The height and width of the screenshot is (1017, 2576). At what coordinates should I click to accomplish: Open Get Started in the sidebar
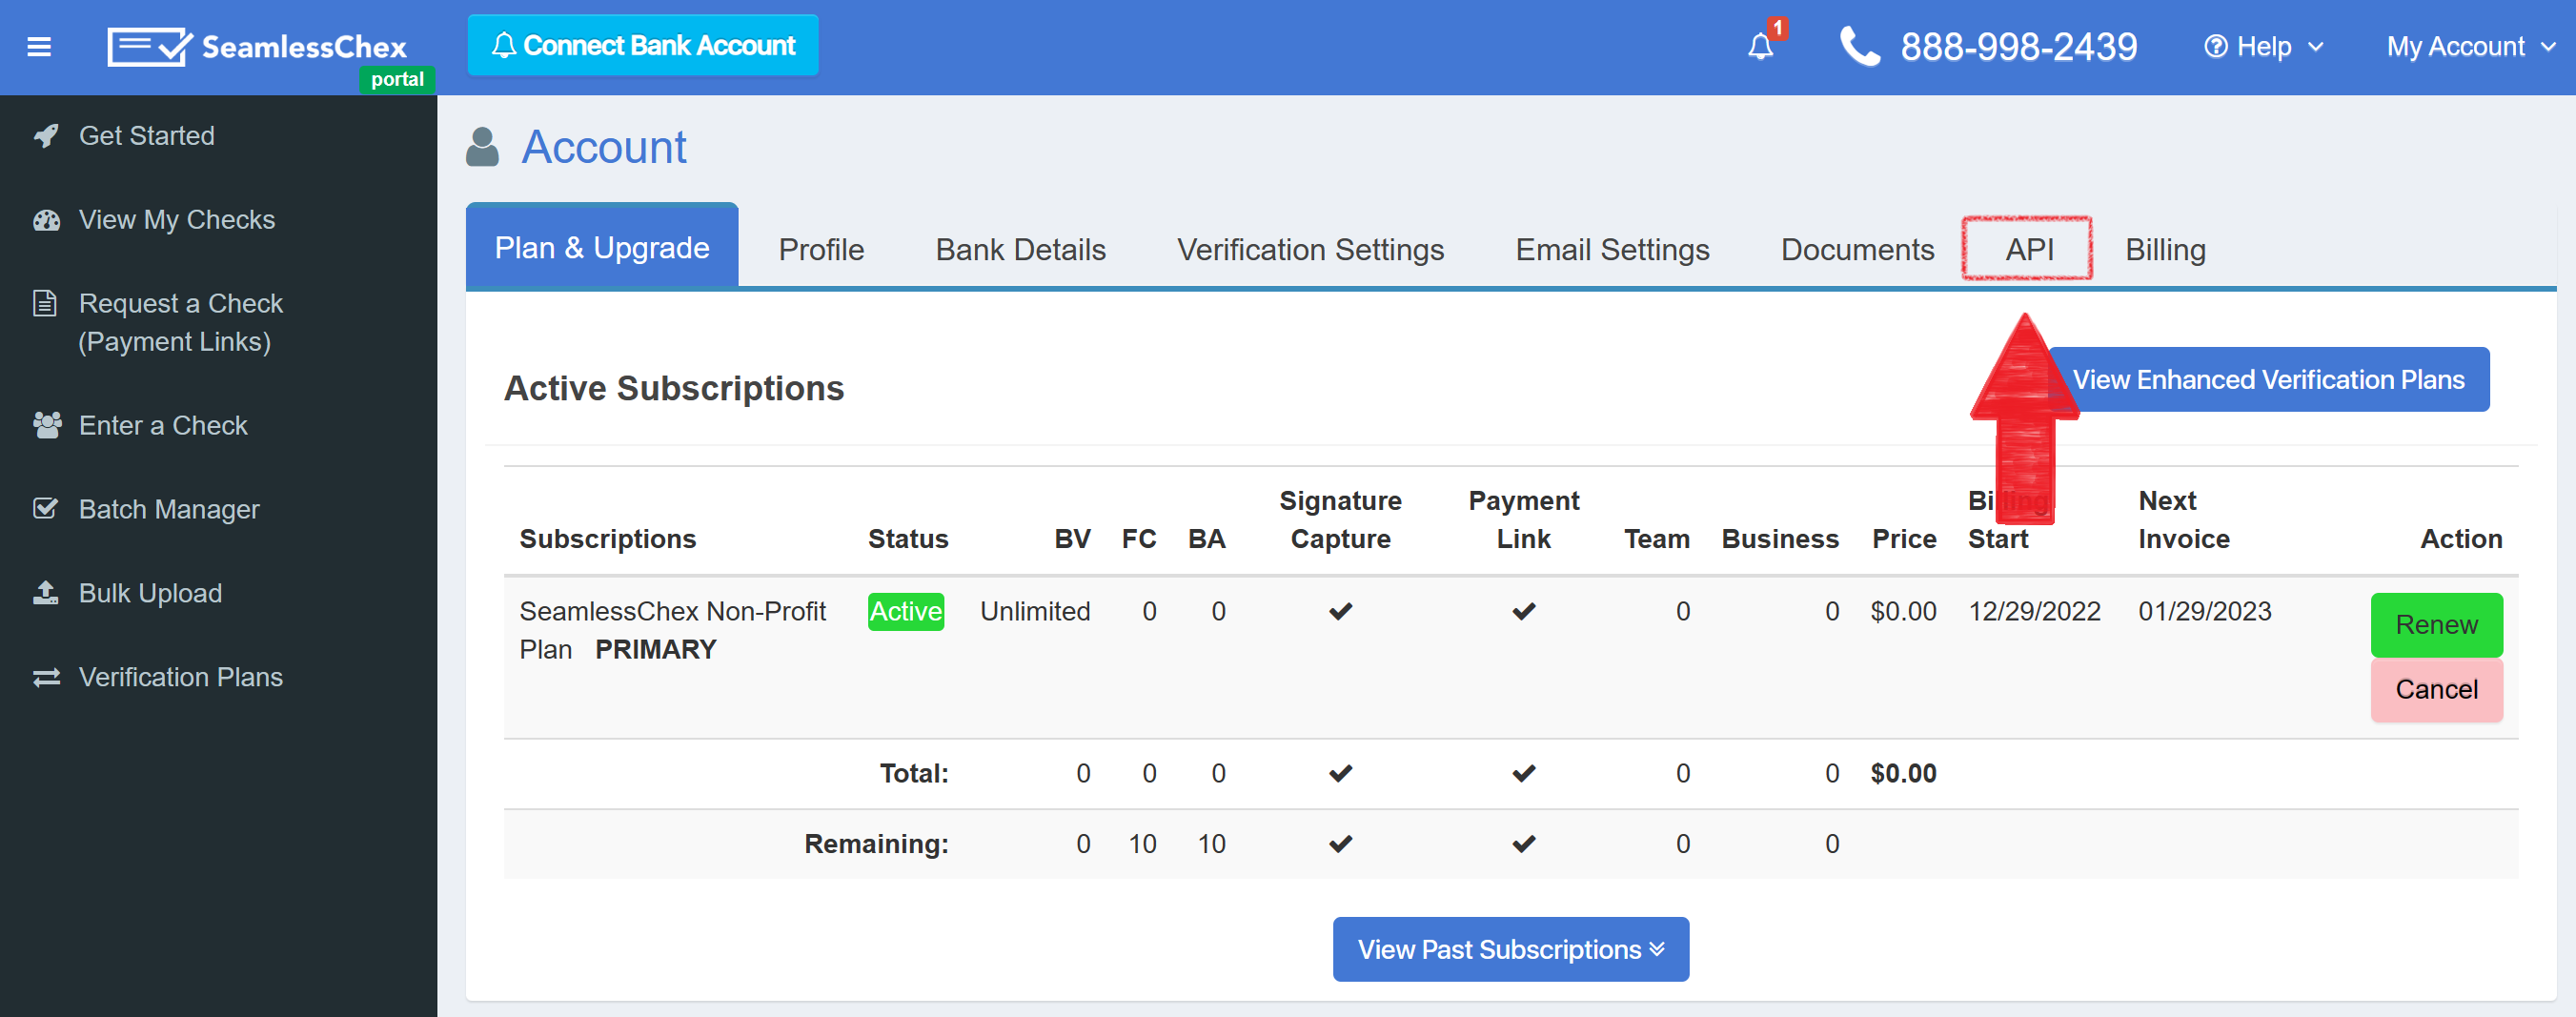coord(147,136)
